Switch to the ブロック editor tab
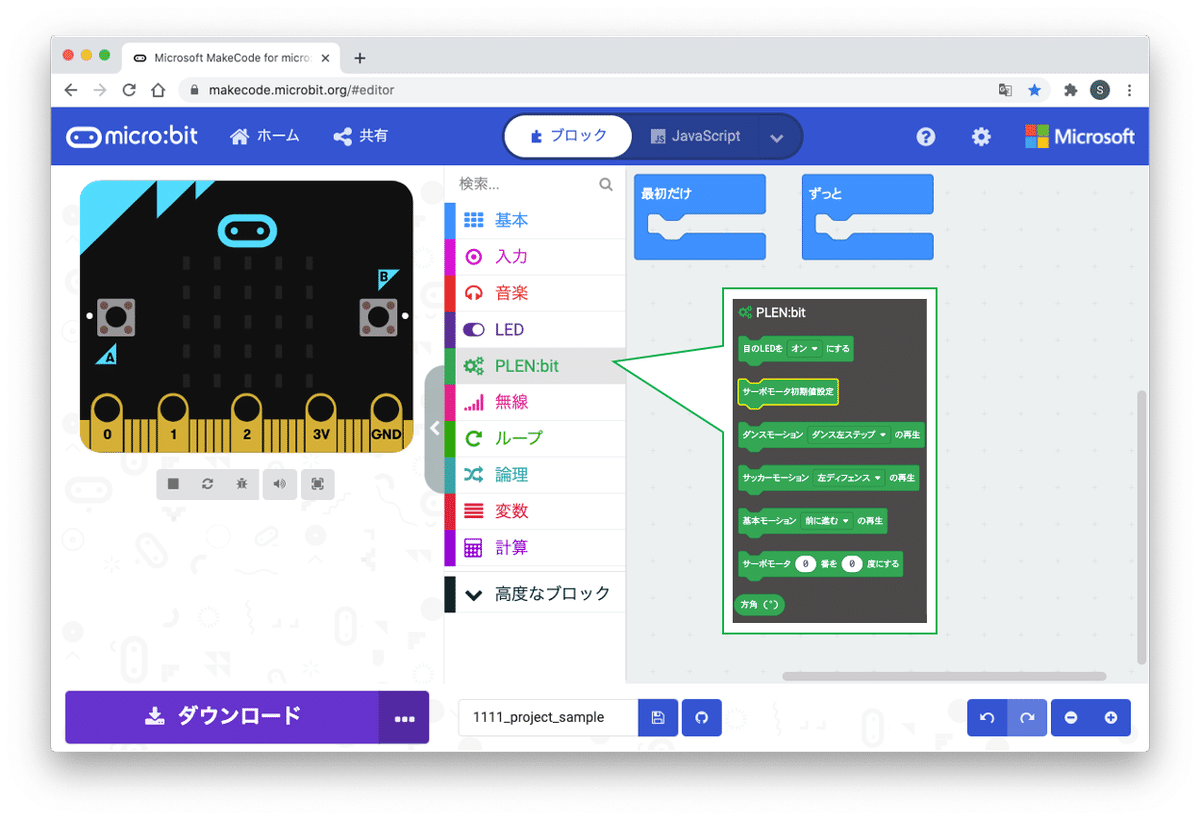 tap(568, 136)
